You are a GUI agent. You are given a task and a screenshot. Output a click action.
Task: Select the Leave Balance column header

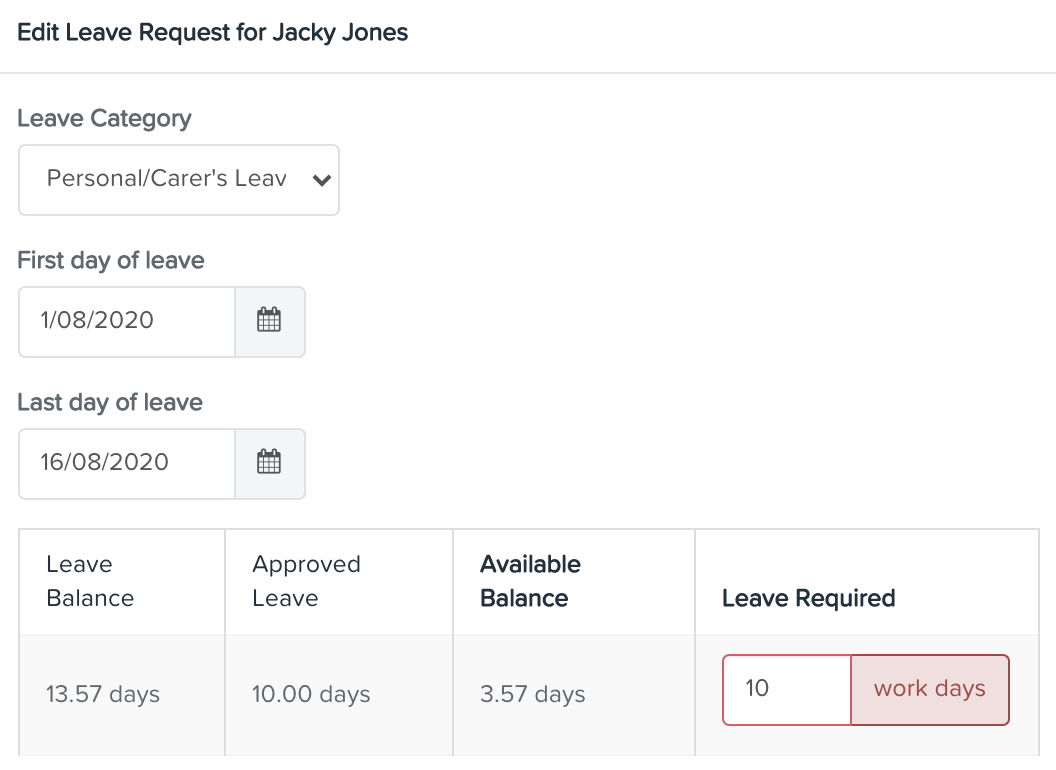(90, 581)
